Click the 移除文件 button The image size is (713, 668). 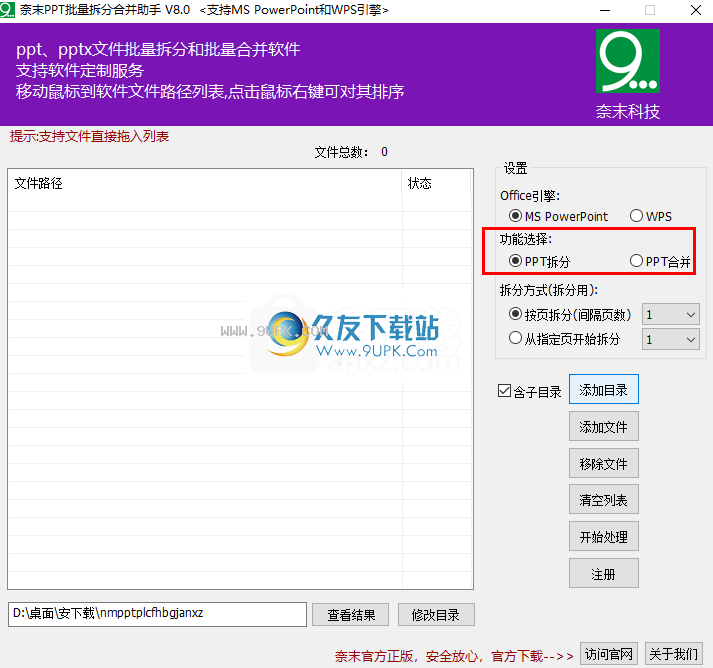point(604,463)
